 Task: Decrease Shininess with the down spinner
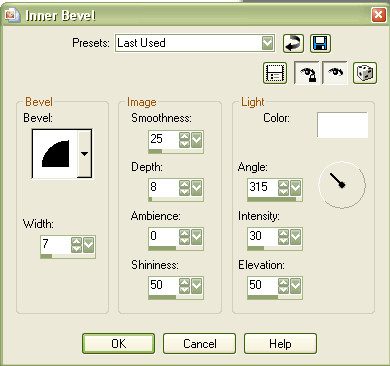[184, 290]
